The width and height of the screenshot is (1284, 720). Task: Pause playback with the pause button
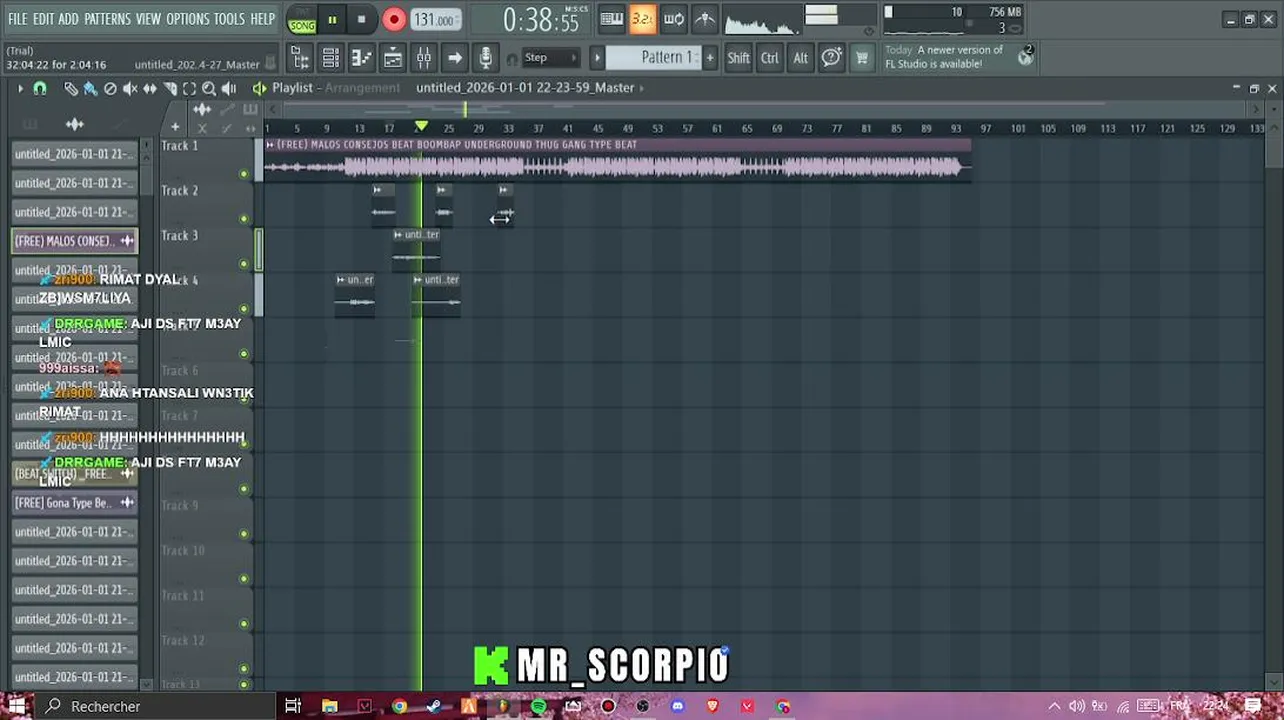point(332,19)
